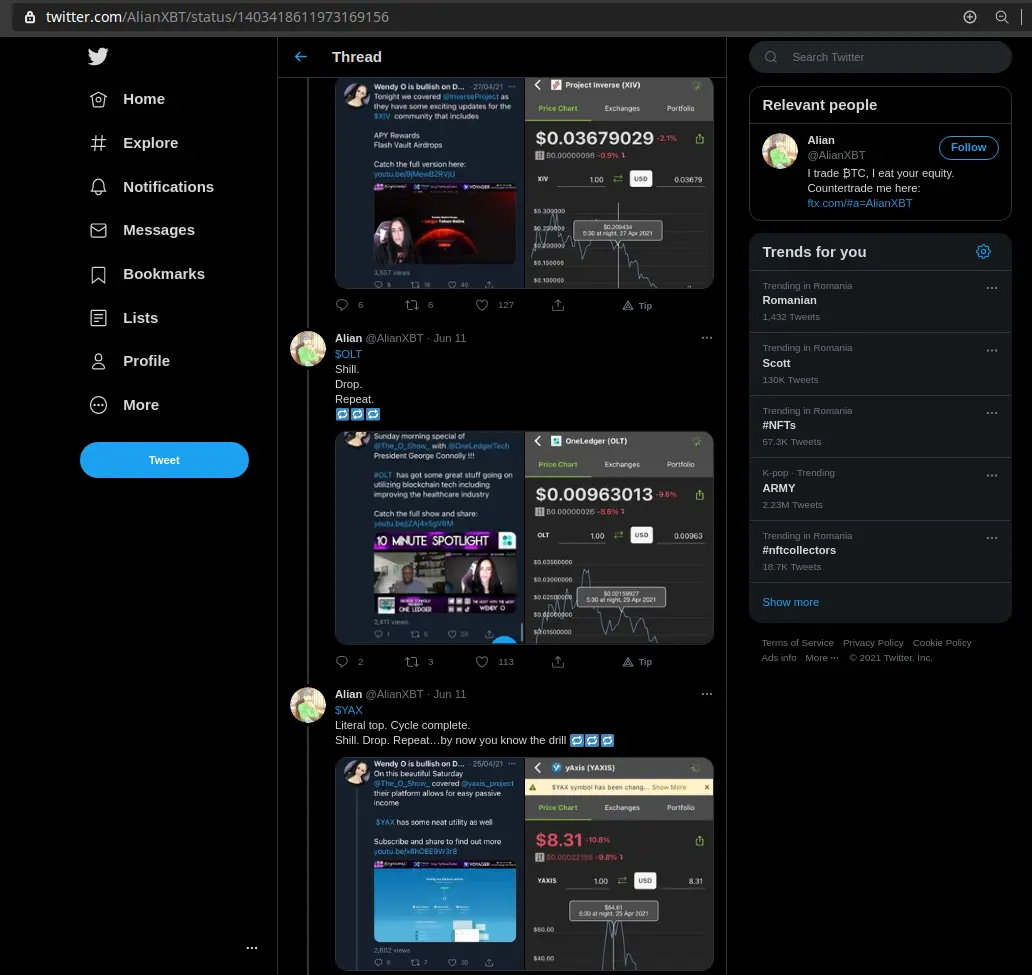
Task: Like the $OLT tweet with 113 likes
Action: click(482, 662)
